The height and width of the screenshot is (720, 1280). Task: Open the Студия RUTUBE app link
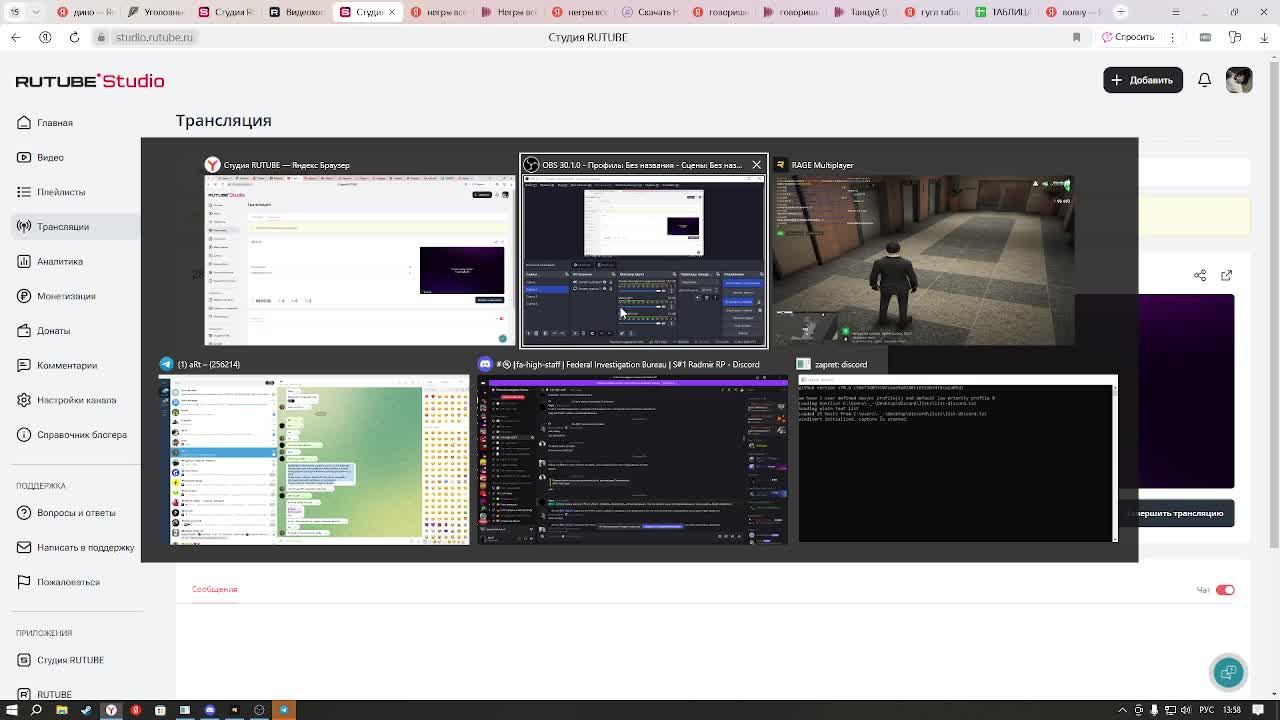point(60,660)
